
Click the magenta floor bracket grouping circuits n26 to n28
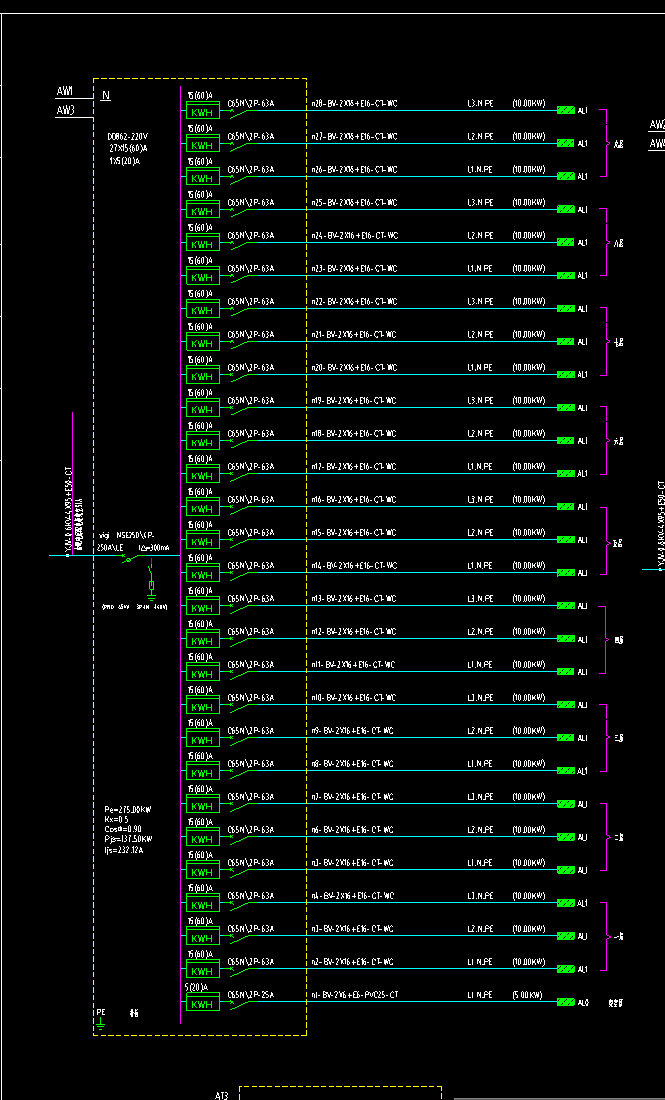tap(604, 143)
